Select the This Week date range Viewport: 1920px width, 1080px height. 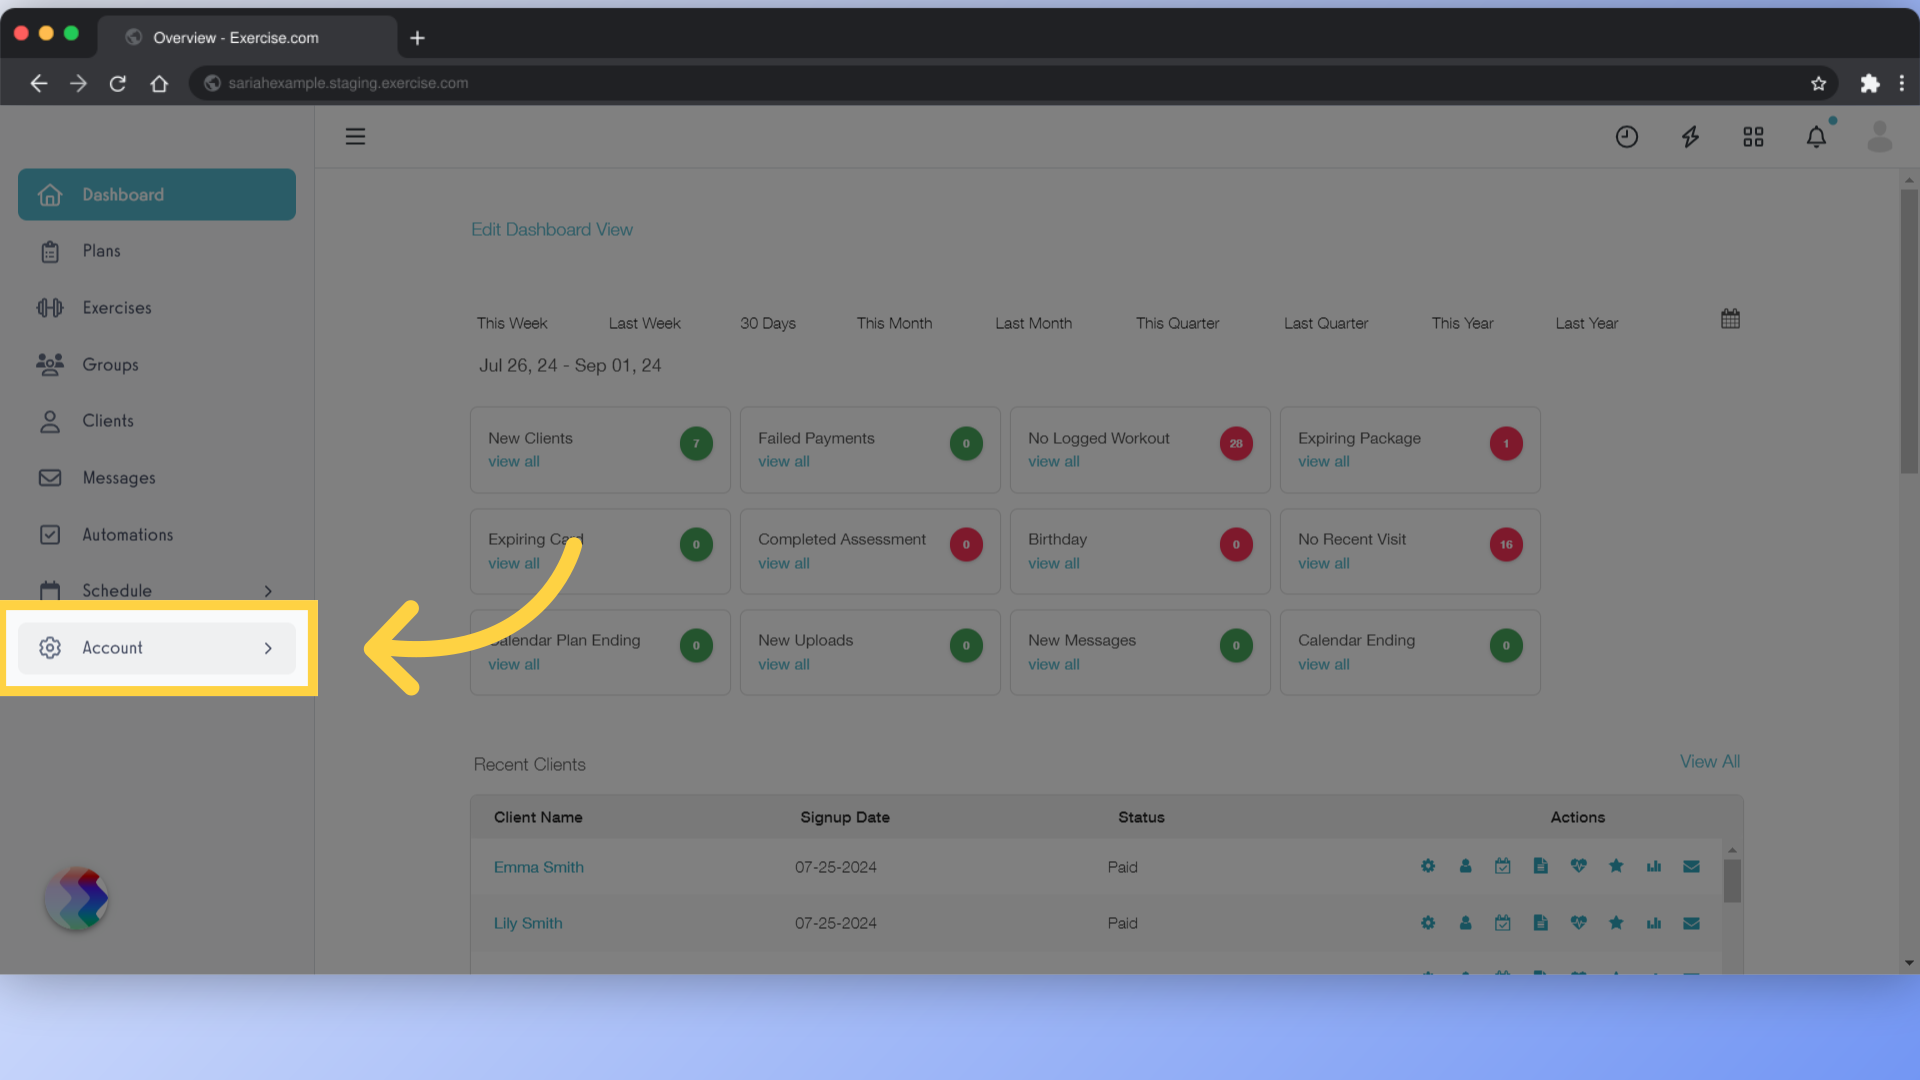click(x=512, y=323)
